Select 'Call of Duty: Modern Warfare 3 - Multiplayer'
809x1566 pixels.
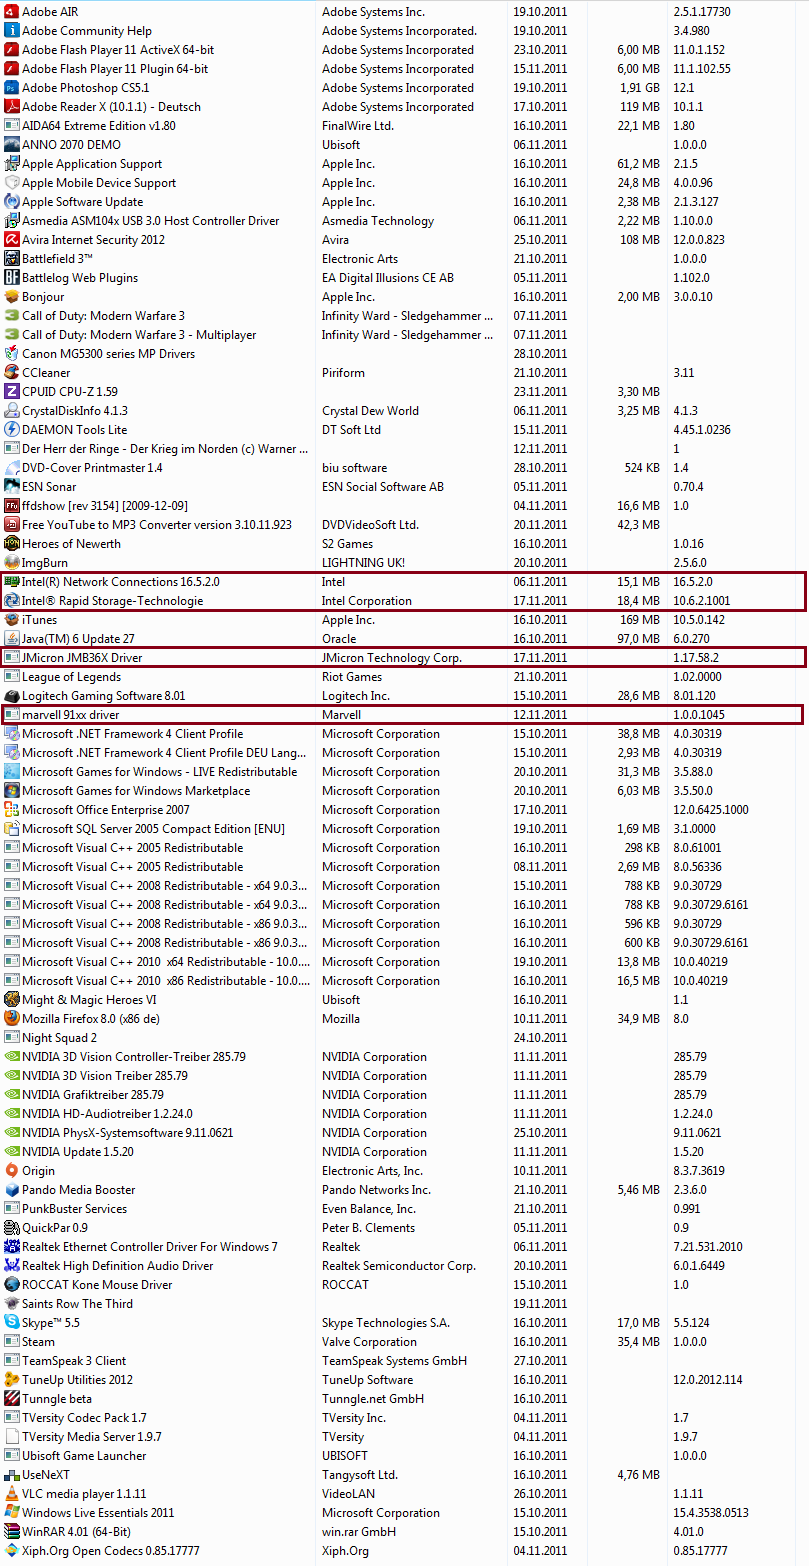(x=139, y=335)
